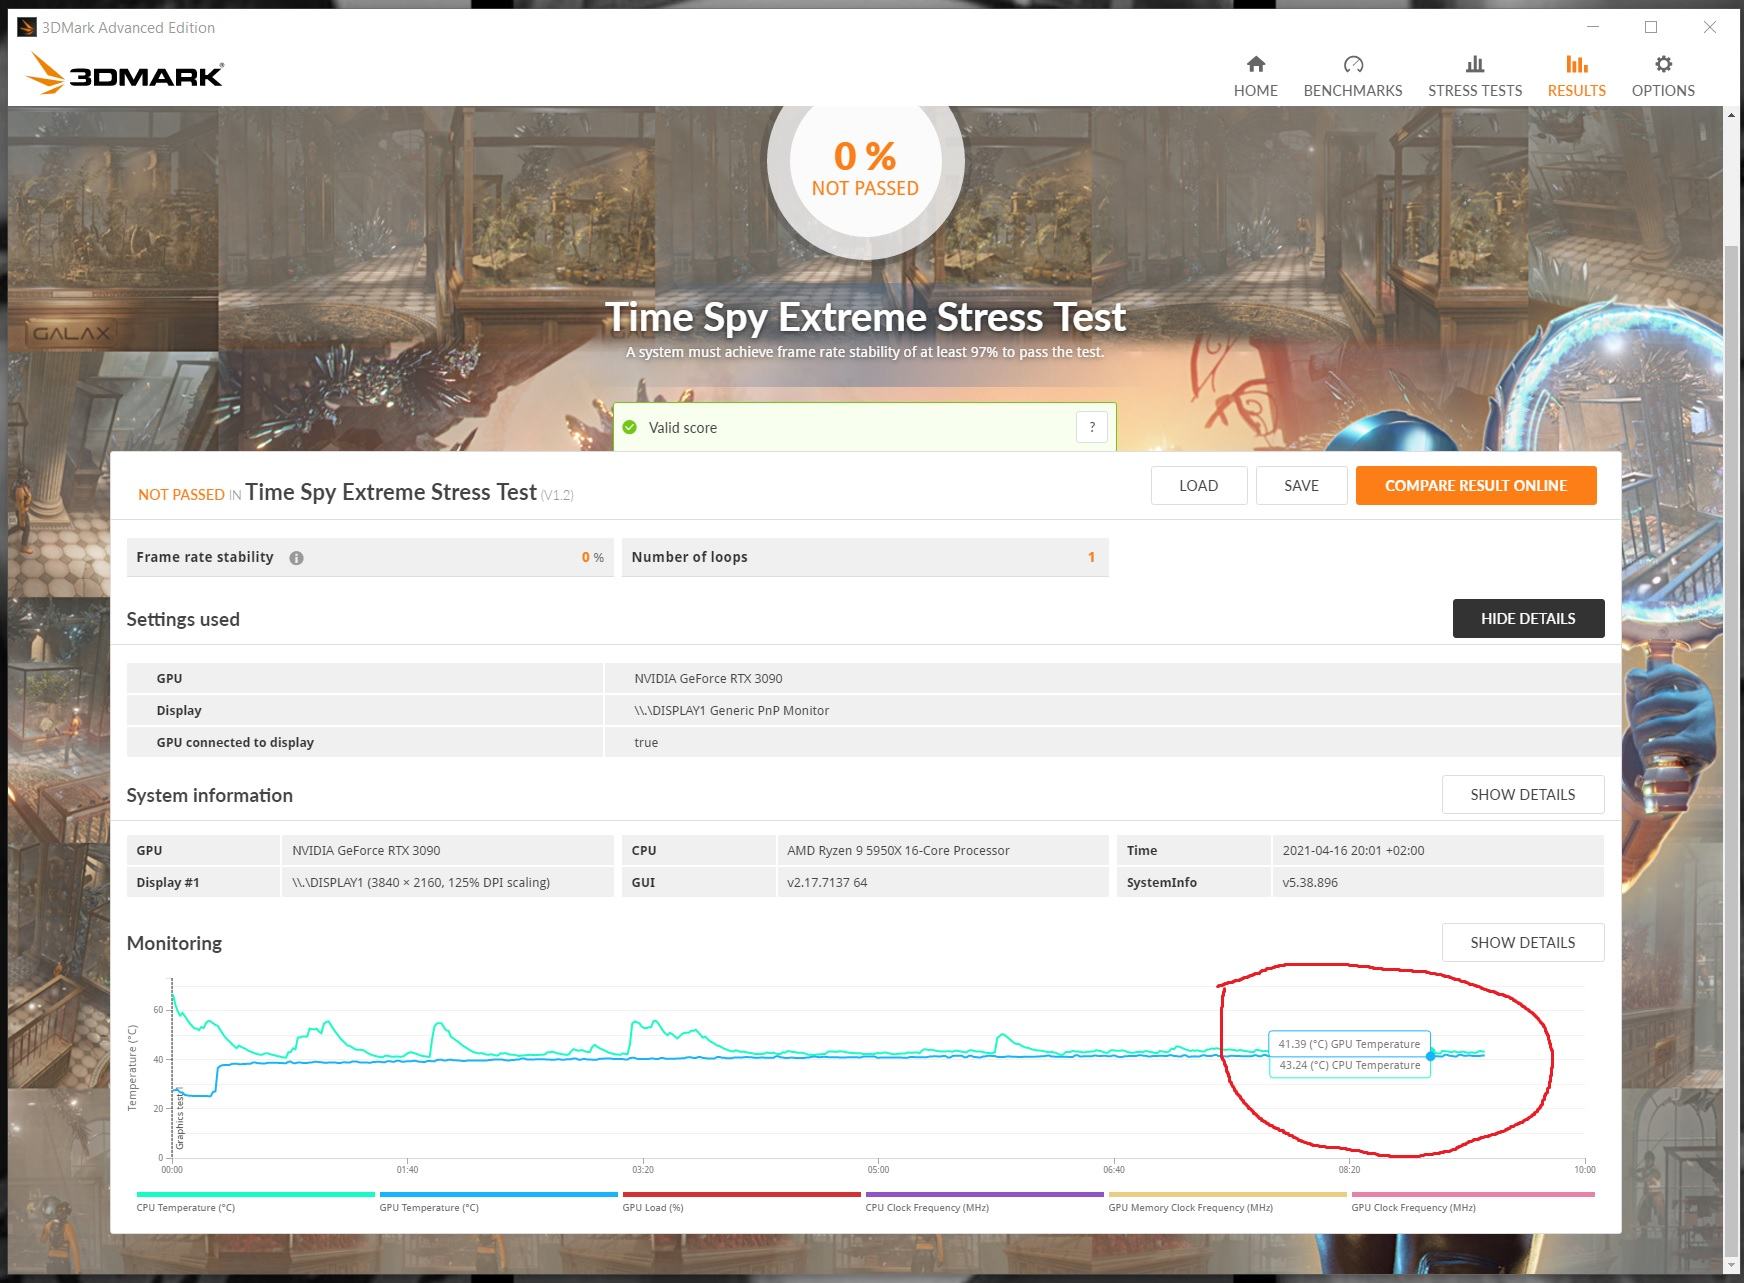Toggle CPU Temperature legend series
Image resolution: width=1744 pixels, height=1283 pixels.
(255, 1201)
